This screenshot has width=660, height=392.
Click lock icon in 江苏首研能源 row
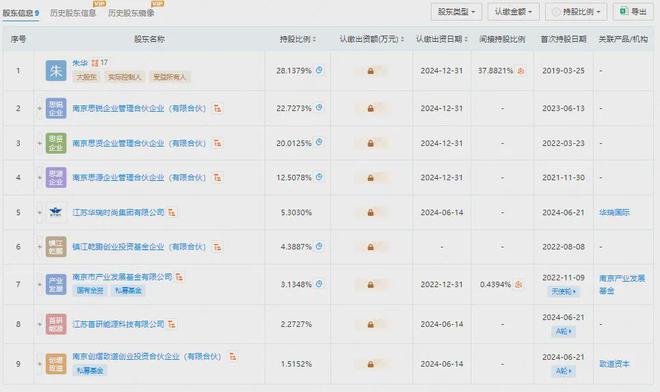coord(370,324)
